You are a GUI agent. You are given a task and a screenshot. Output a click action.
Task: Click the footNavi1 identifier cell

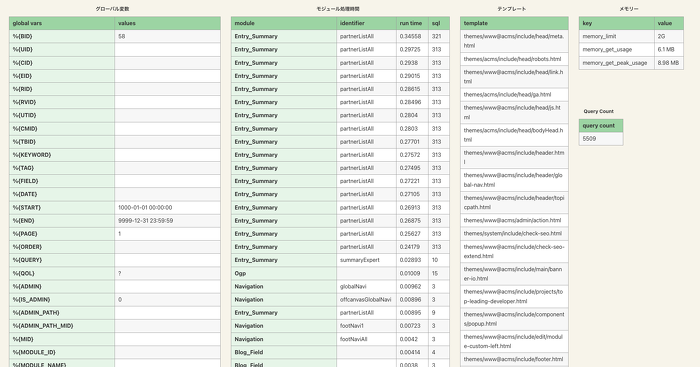click(366, 326)
